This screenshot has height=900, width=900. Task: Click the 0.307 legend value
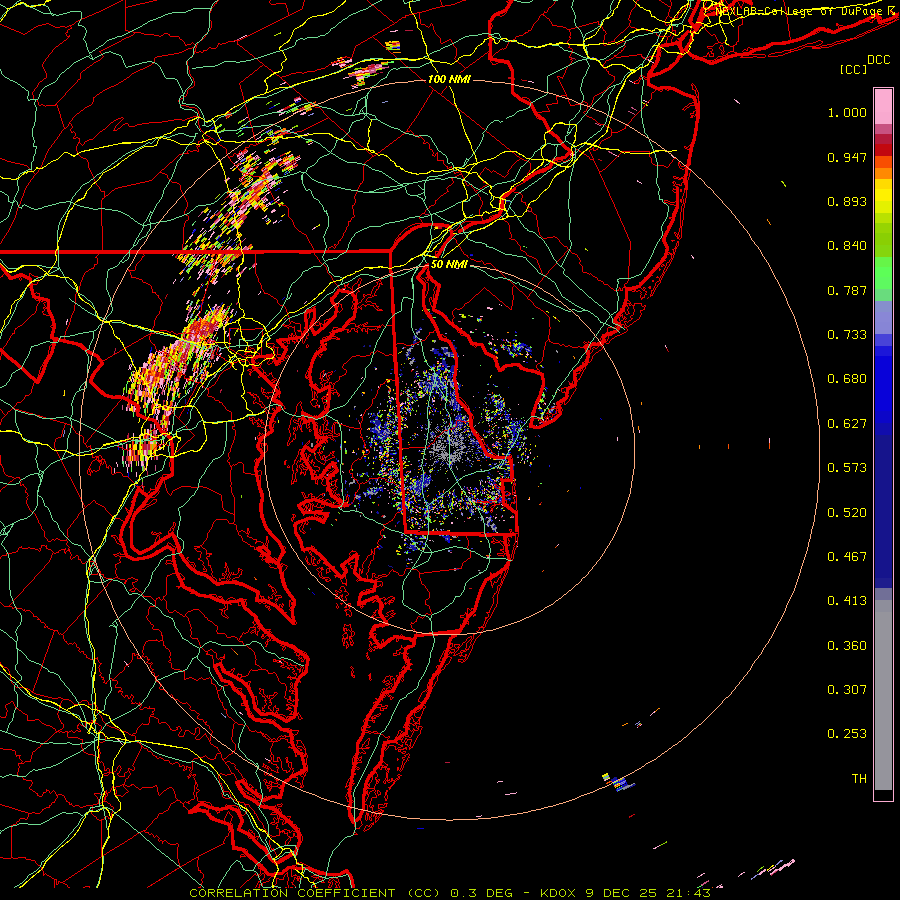847,690
